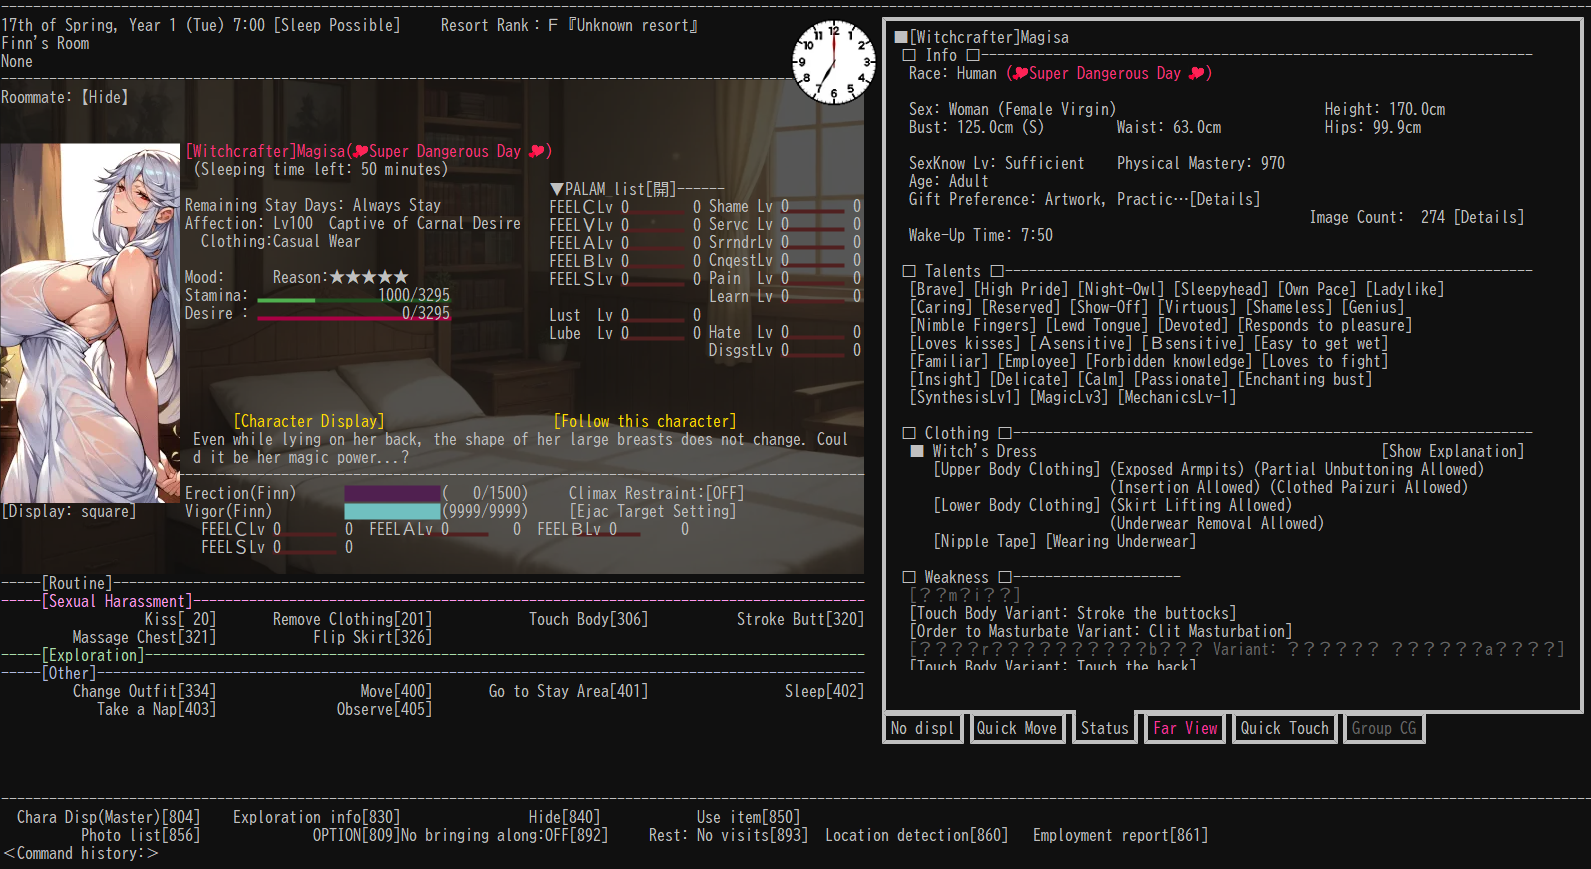Viewport: 1591px width, 869px height.
Task: Toggle the square before the Info heading
Action: [909, 55]
